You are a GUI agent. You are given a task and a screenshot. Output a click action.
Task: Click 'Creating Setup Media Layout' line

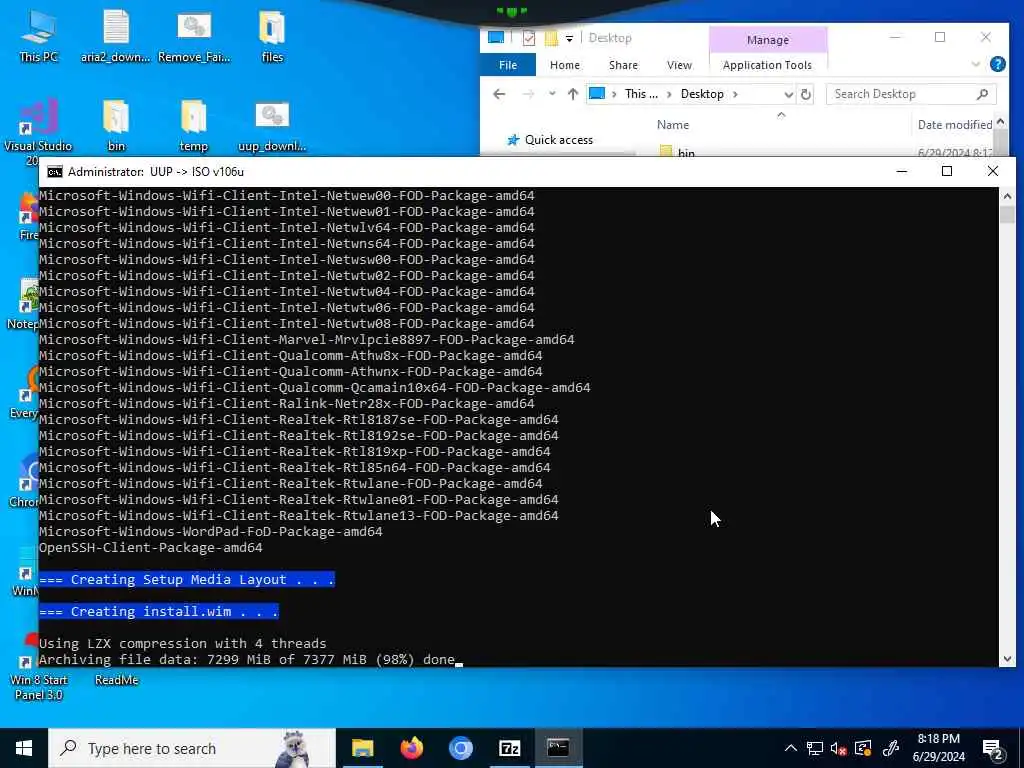point(187,579)
